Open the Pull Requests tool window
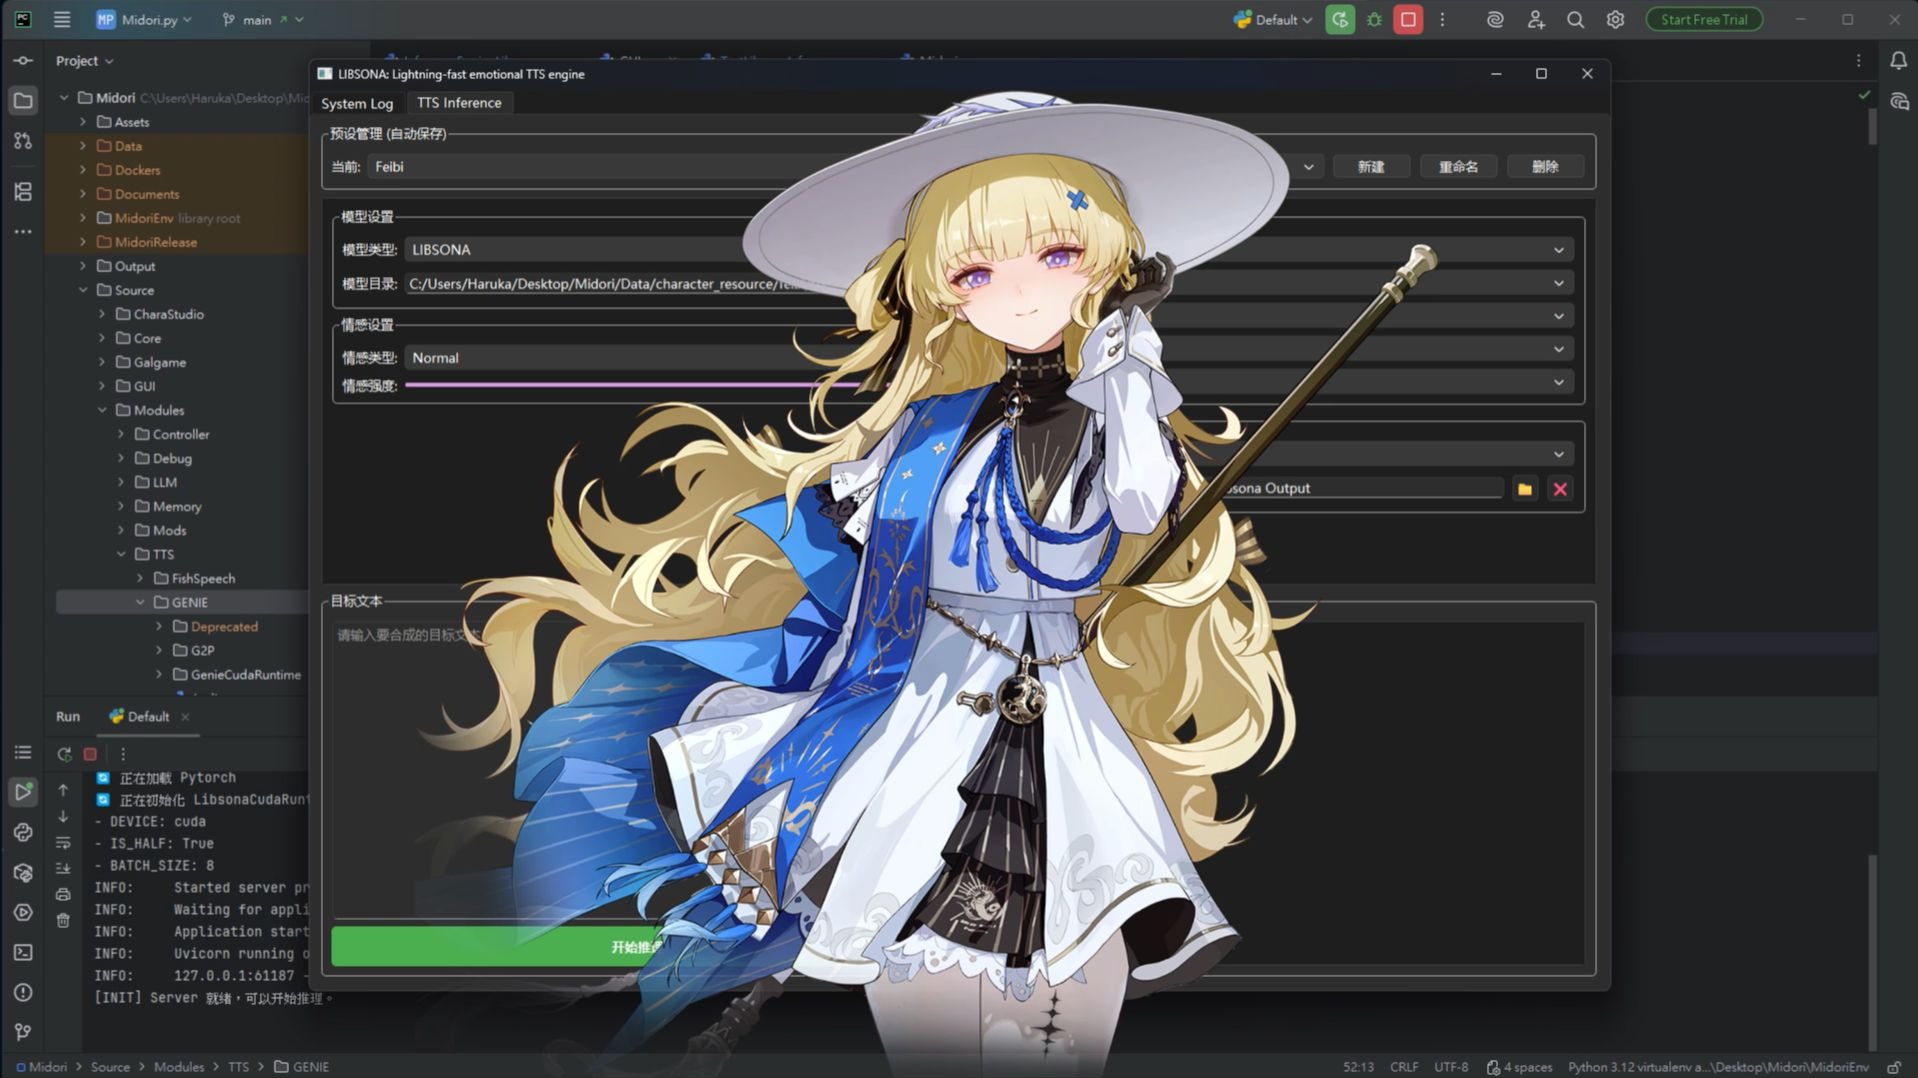The height and width of the screenshot is (1078, 1918). click(x=23, y=141)
